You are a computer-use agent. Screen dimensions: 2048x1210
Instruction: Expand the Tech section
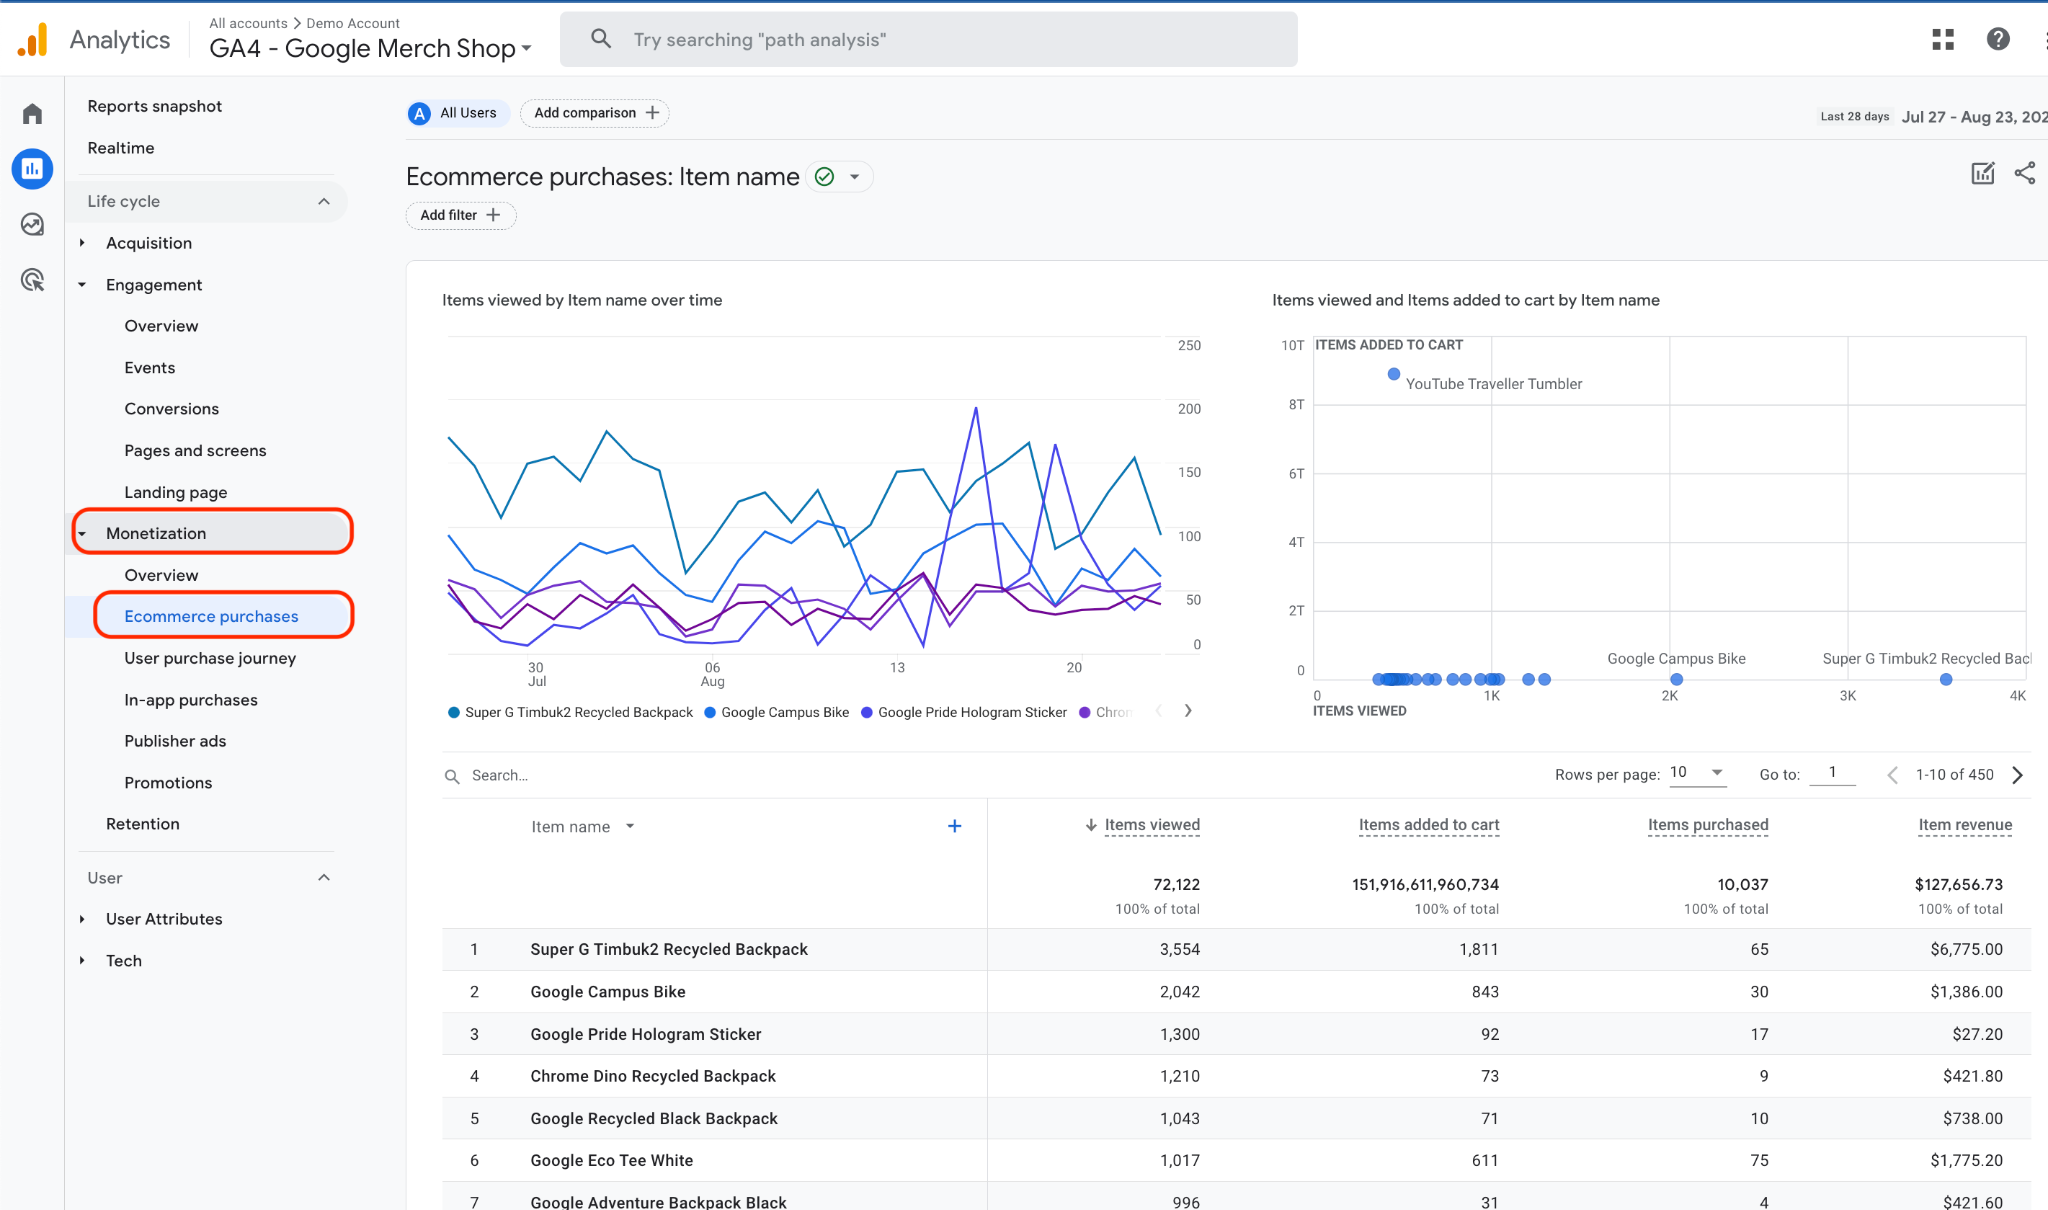click(82, 961)
